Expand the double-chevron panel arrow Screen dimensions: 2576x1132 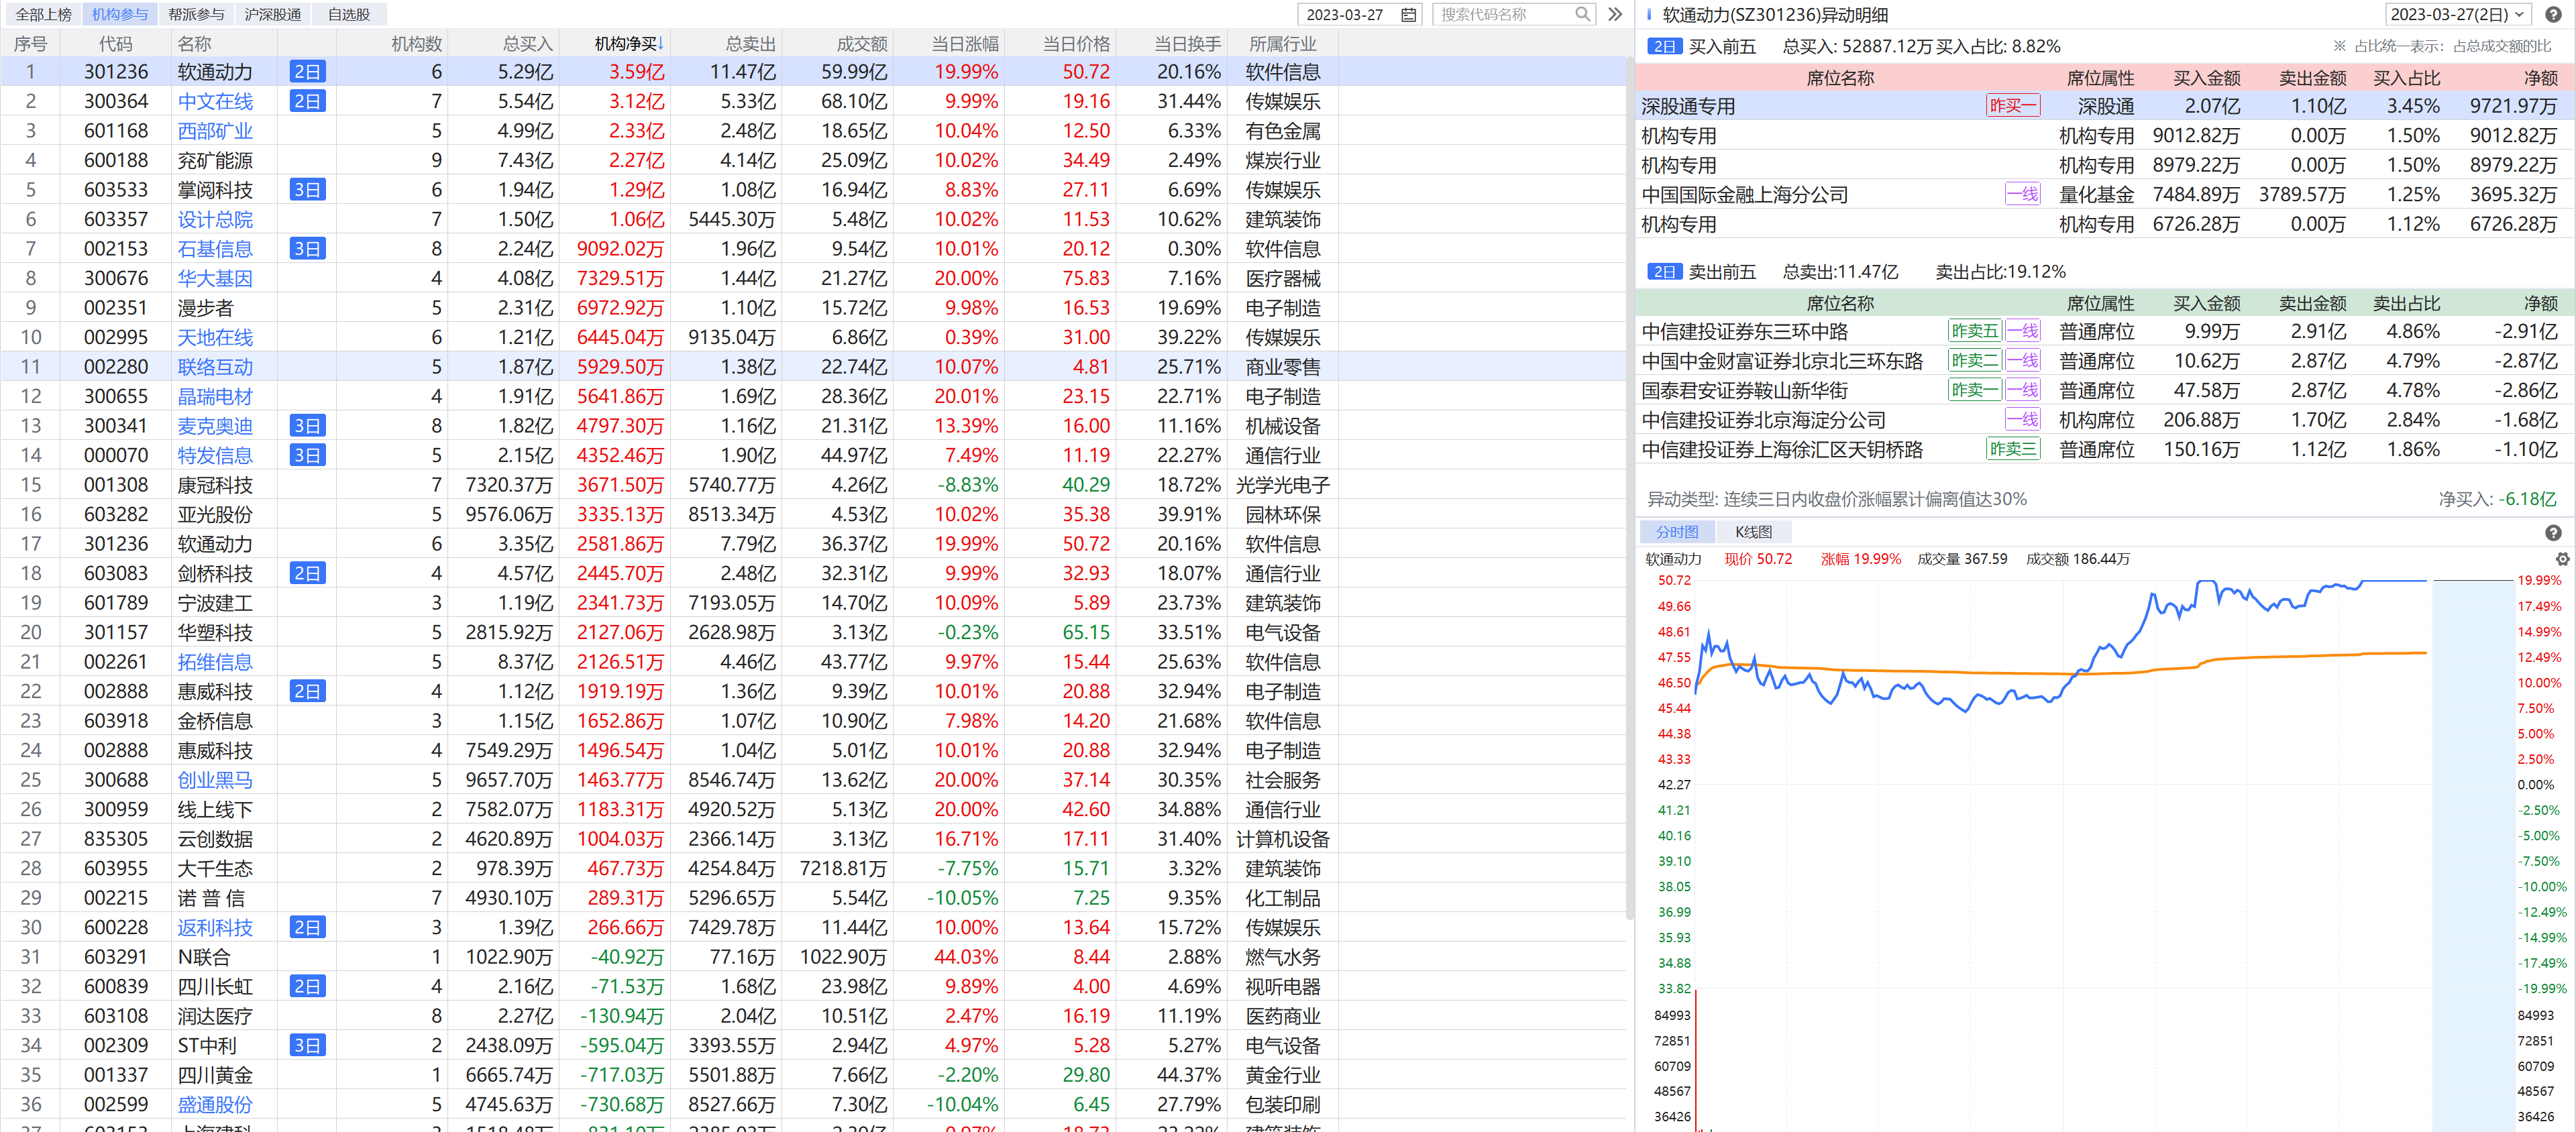pos(1615,14)
